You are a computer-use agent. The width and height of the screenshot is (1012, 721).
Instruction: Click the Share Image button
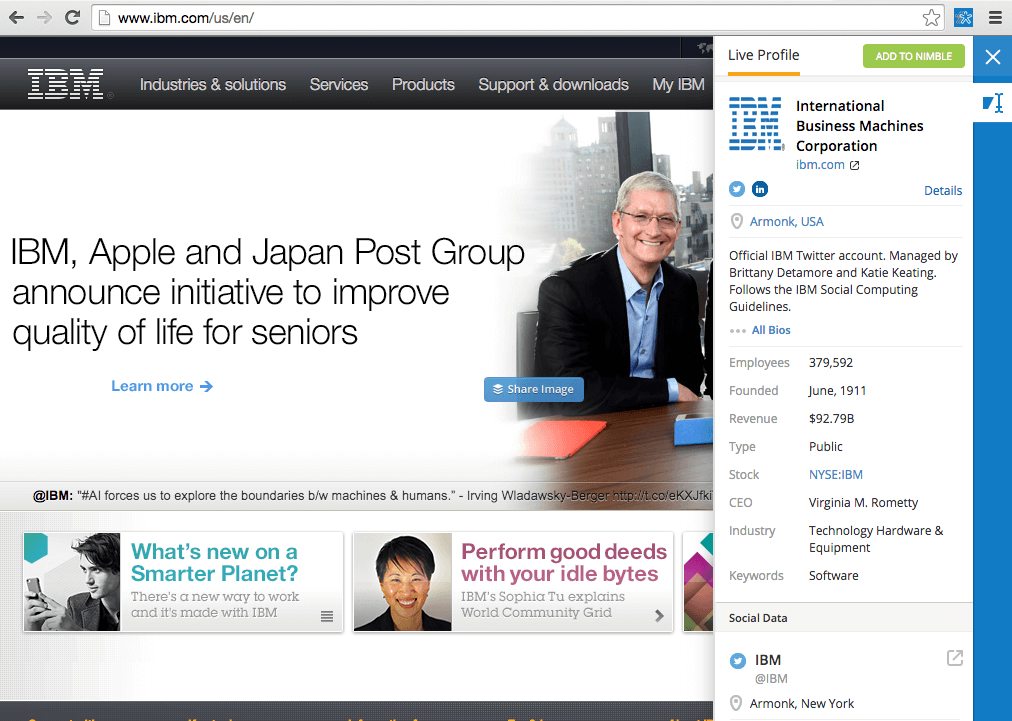[x=534, y=389]
